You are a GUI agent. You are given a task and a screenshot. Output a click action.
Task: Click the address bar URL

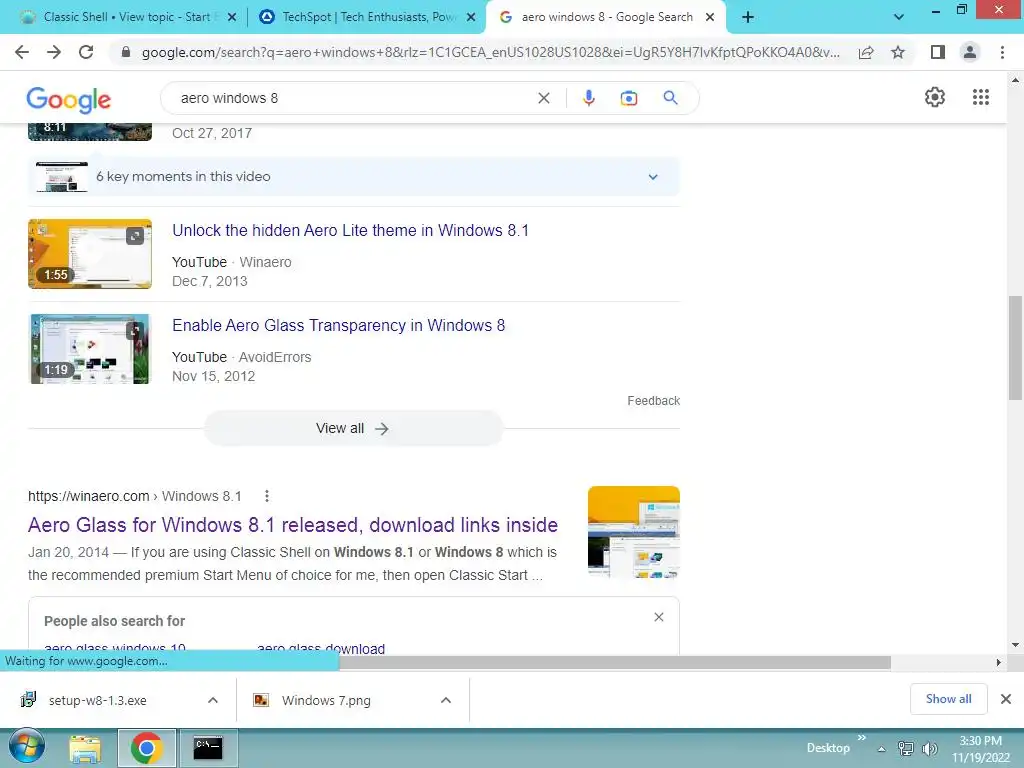point(490,52)
